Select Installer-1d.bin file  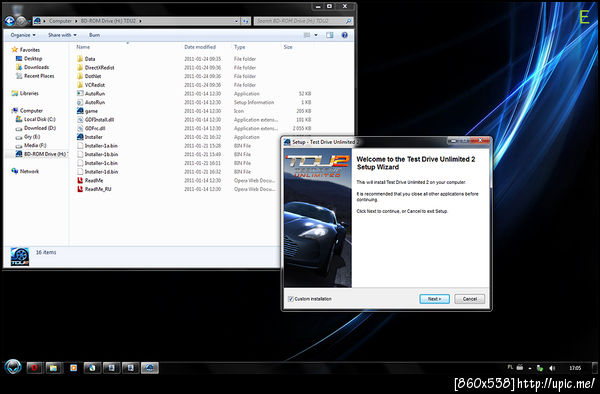(x=101, y=172)
